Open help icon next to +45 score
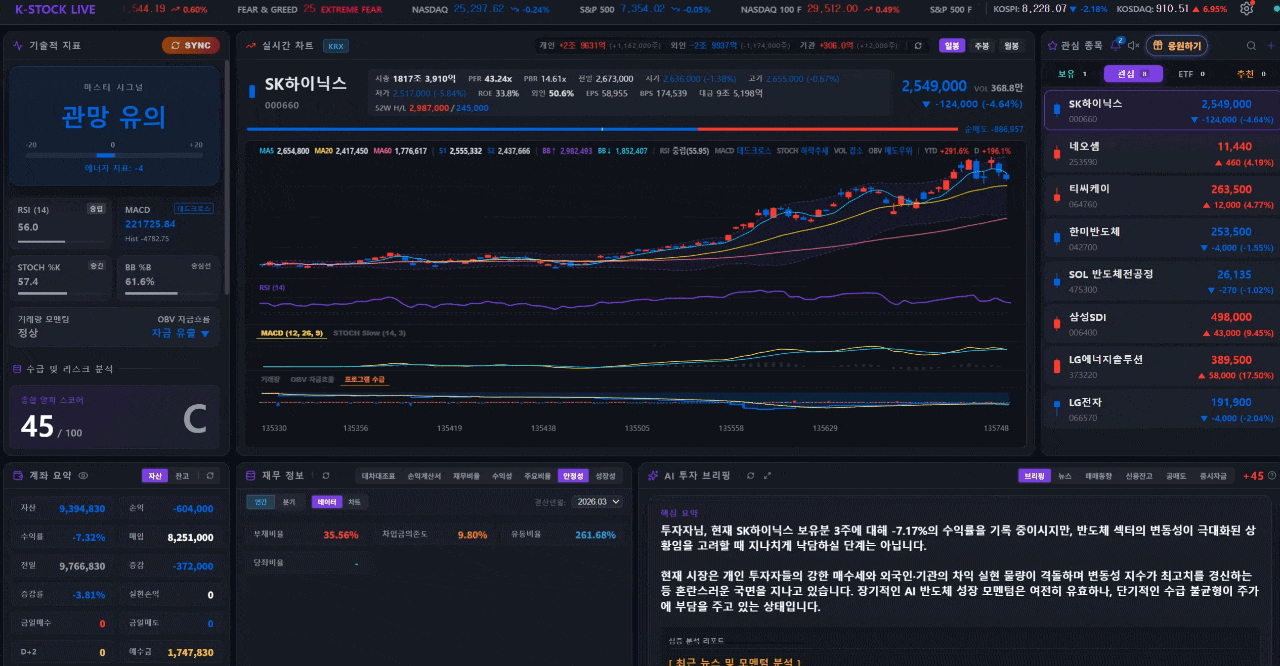This screenshot has width=1280, height=666. point(1273,476)
